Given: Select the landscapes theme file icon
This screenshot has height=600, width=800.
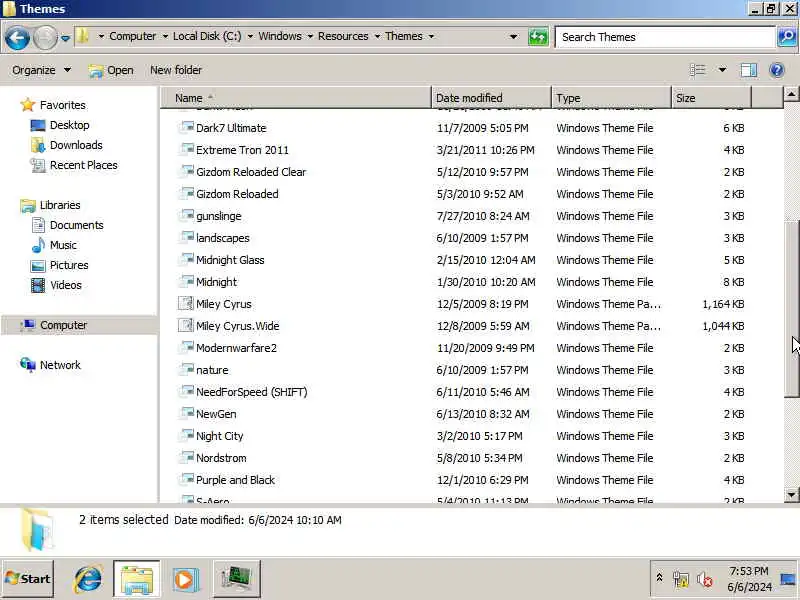Looking at the screenshot, I should [x=186, y=237].
